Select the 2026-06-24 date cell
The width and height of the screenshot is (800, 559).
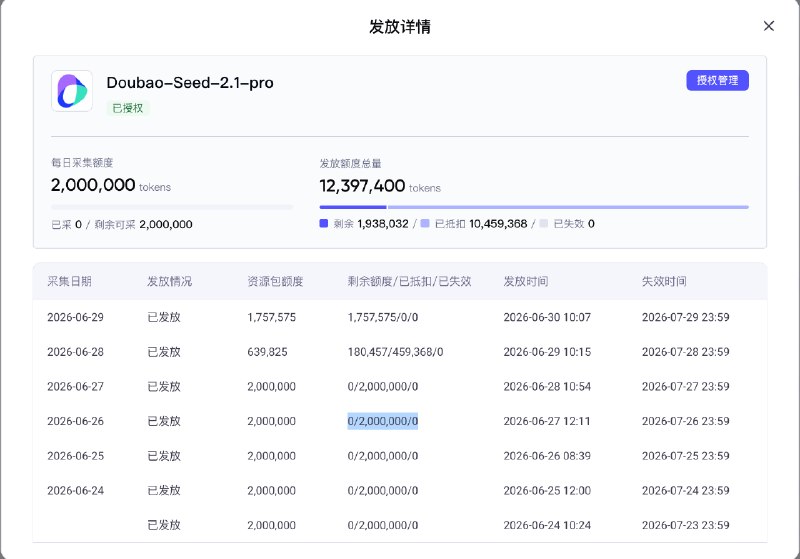[76, 491]
